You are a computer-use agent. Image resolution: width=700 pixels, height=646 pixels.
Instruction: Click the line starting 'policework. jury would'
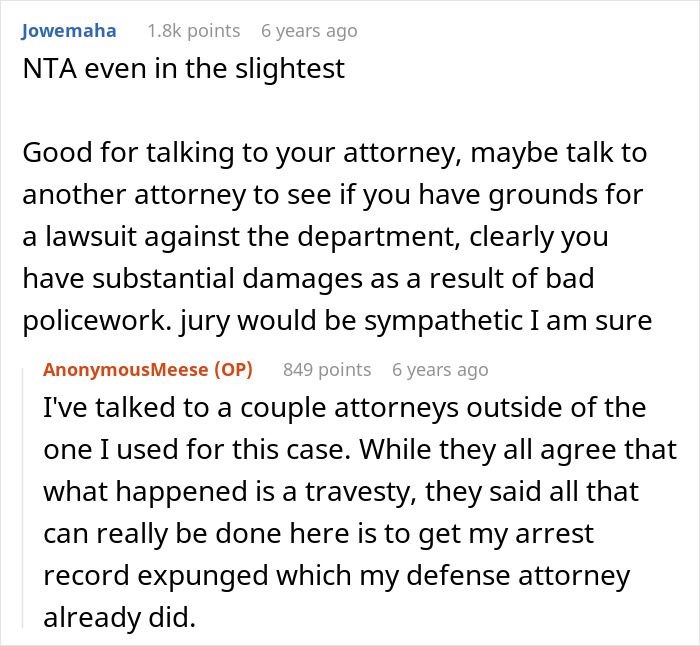pos(337,321)
